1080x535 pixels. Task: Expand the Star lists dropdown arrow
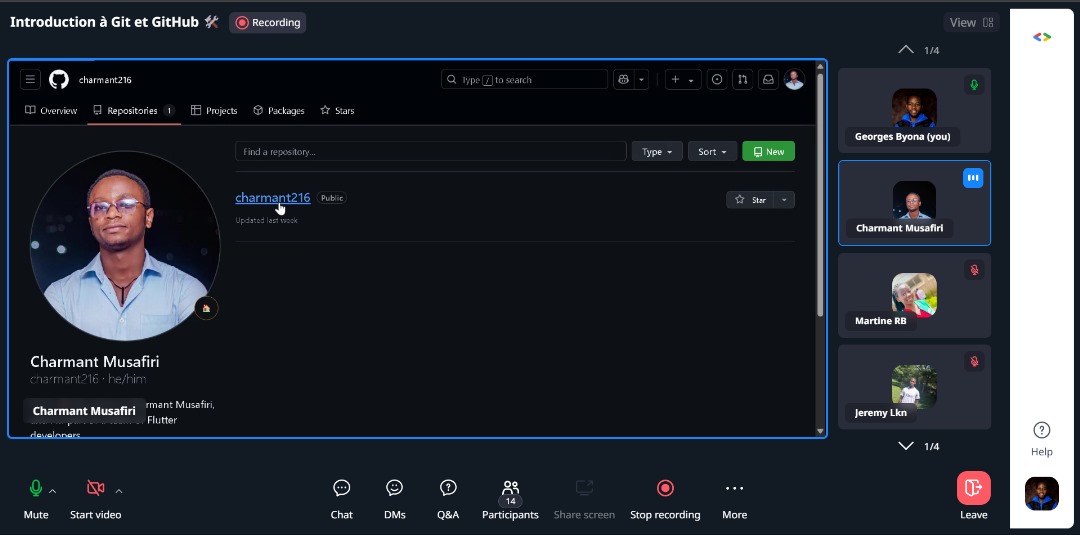coord(784,200)
